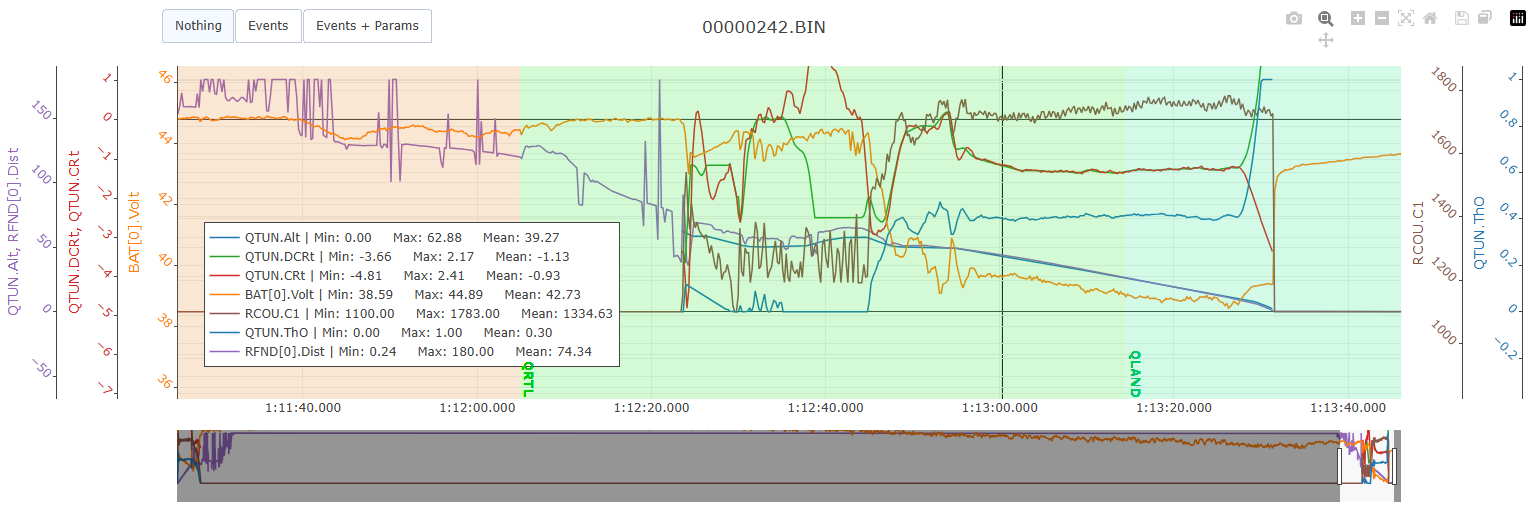The height and width of the screenshot is (505, 1527).
Task: Click the range slider's left handle
Action: 1340,466
